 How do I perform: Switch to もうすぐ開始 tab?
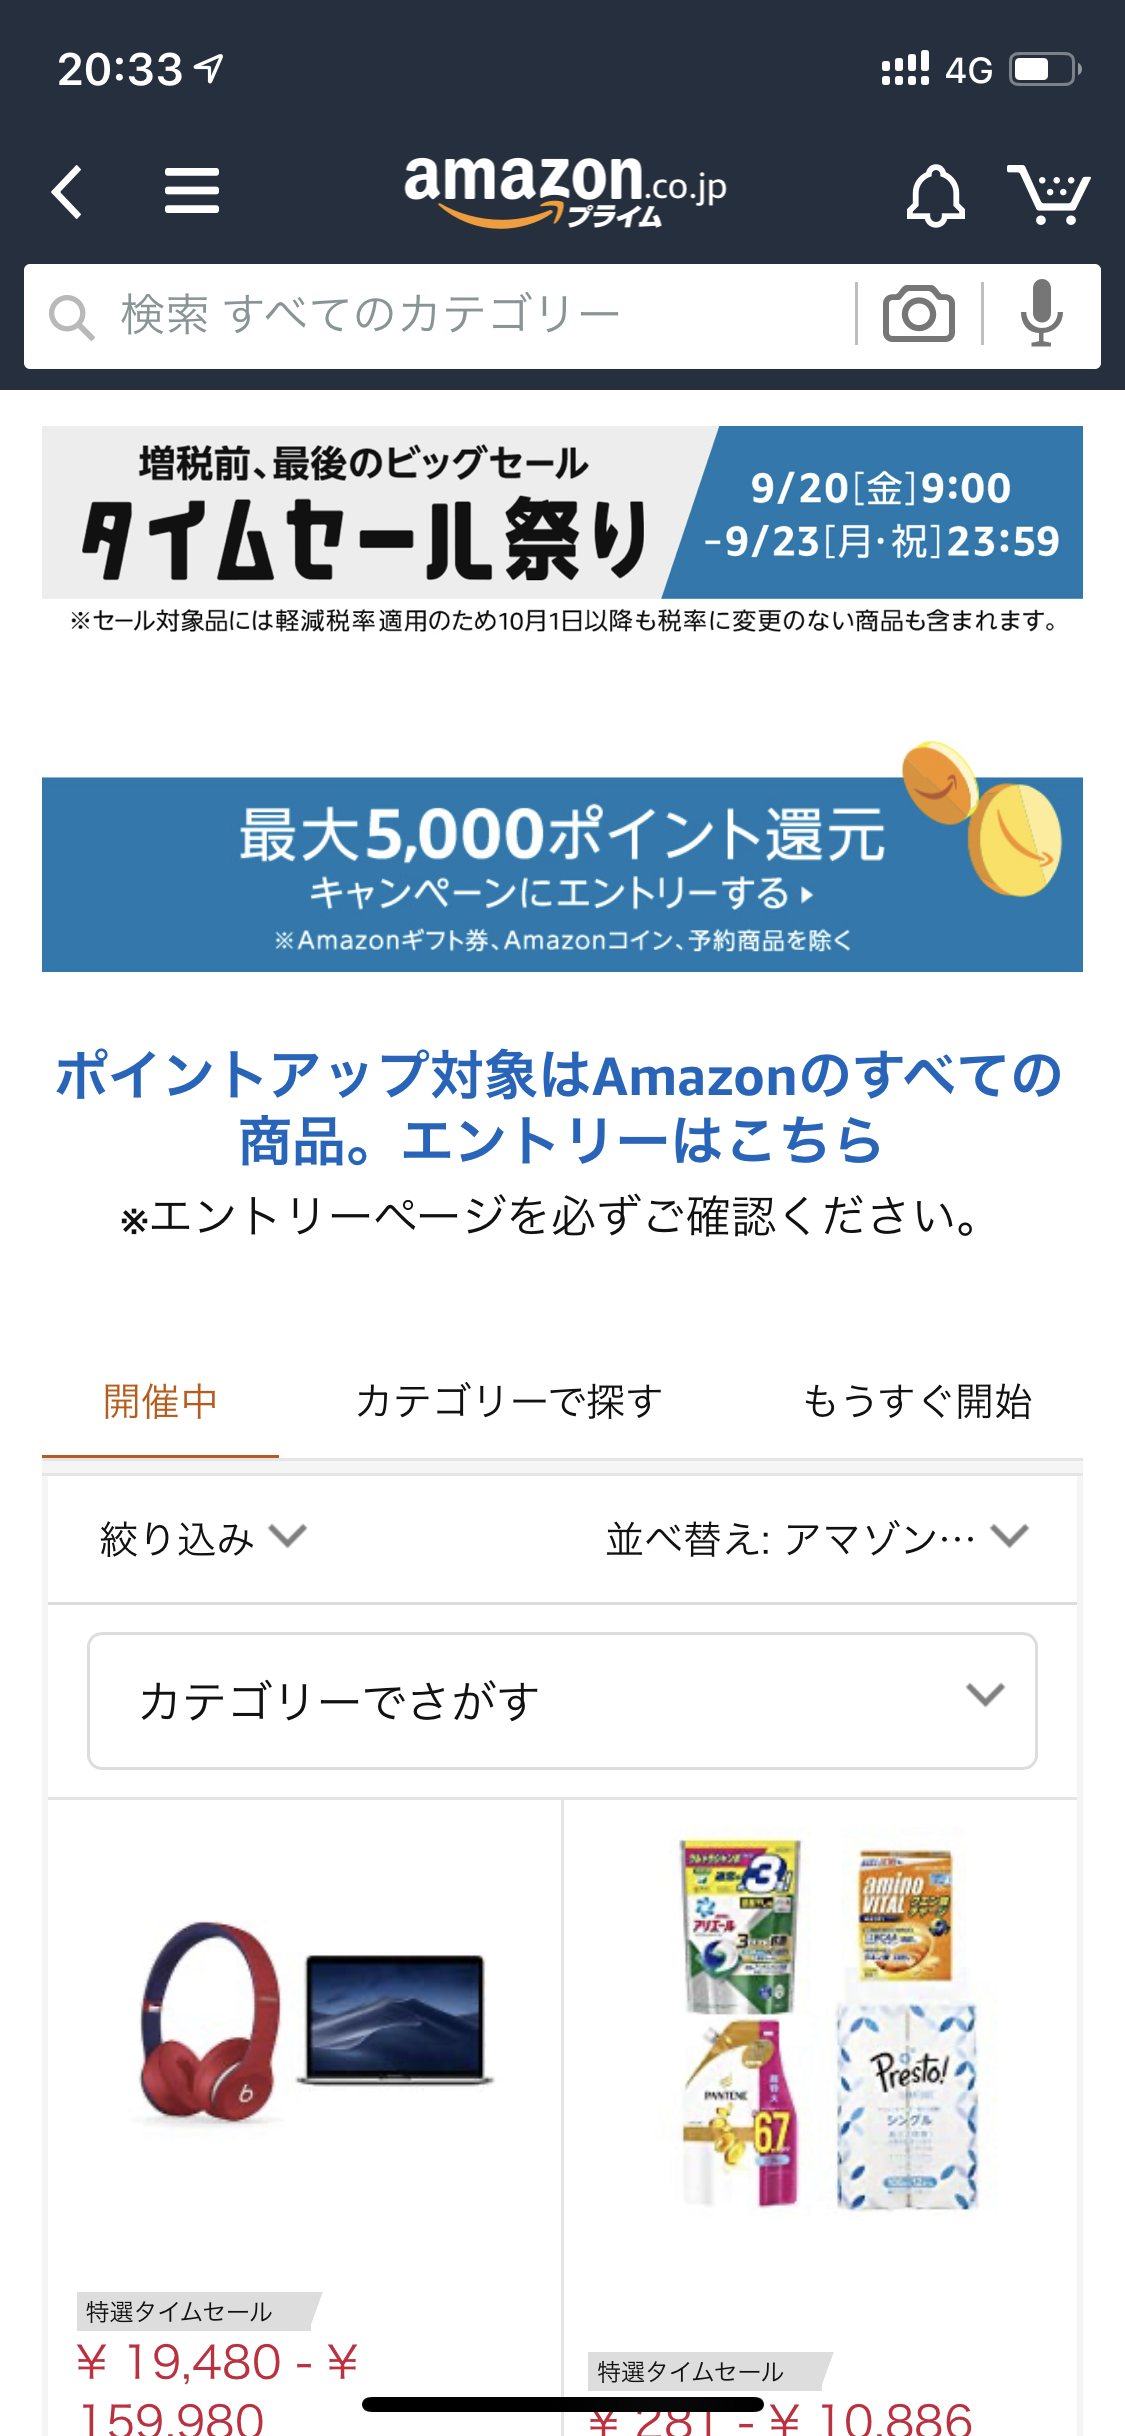click(x=916, y=1401)
